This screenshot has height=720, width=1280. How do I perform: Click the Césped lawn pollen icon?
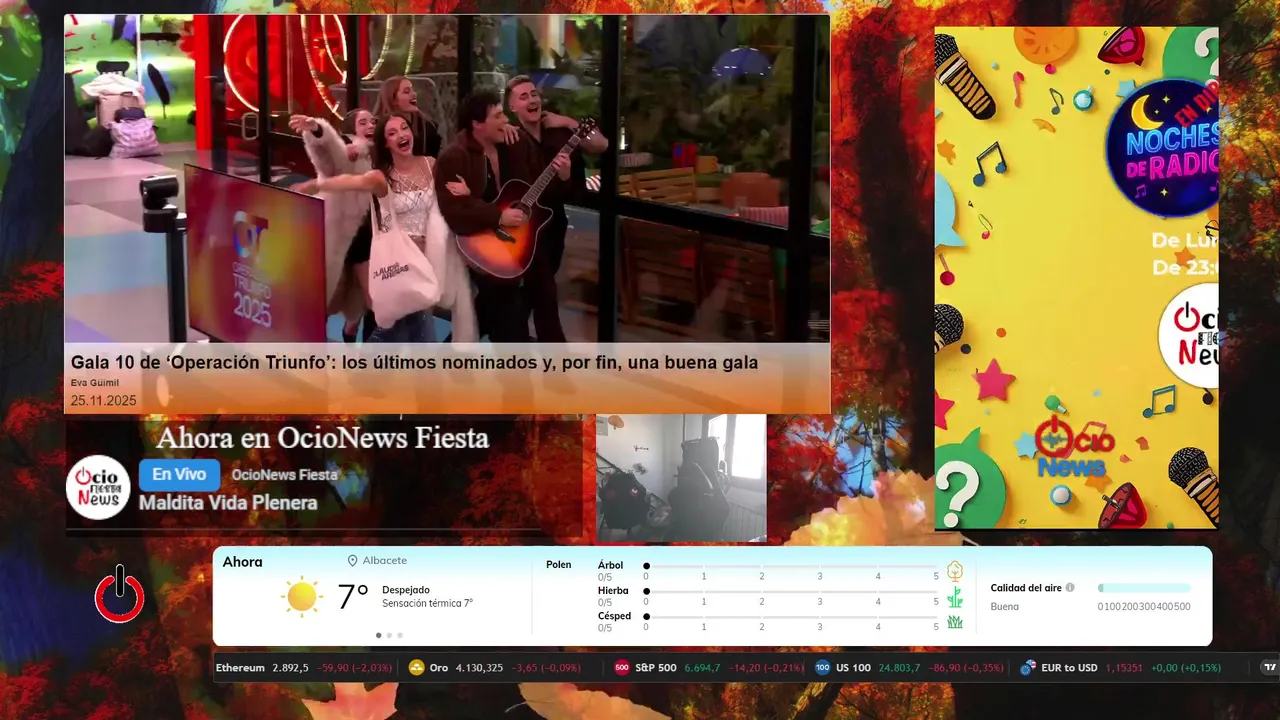[x=955, y=622]
